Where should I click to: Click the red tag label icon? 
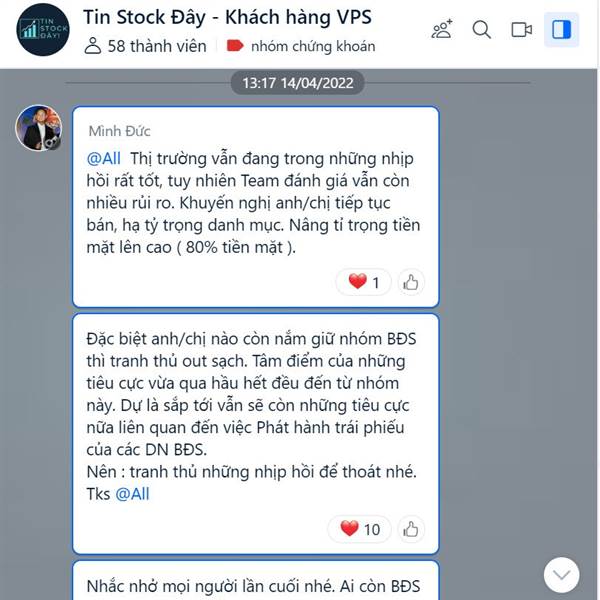pos(235,46)
